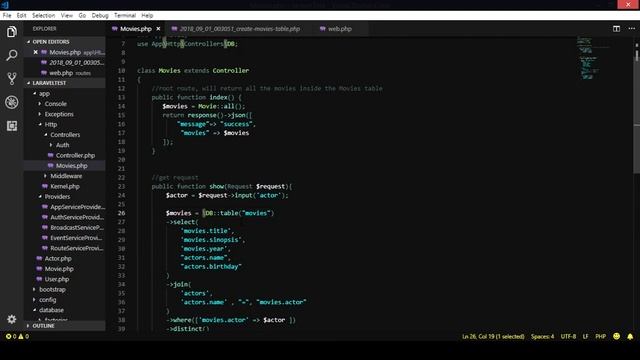The height and width of the screenshot is (360, 640).
Task: Open the editor More Actions ellipsis
Action: 631,29
